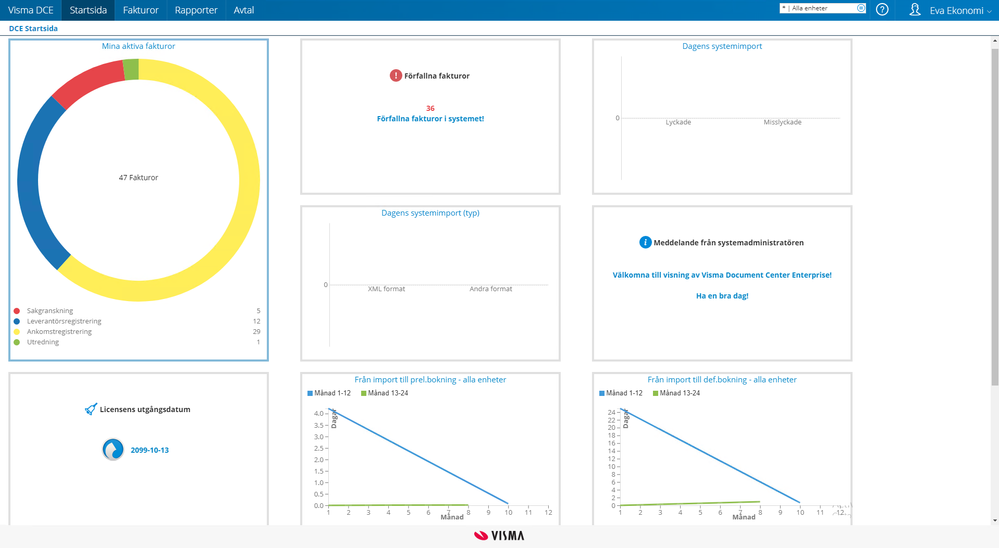Open the Fakturor menu
Screen dimensions: 999x548
click(x=141, y=10)
